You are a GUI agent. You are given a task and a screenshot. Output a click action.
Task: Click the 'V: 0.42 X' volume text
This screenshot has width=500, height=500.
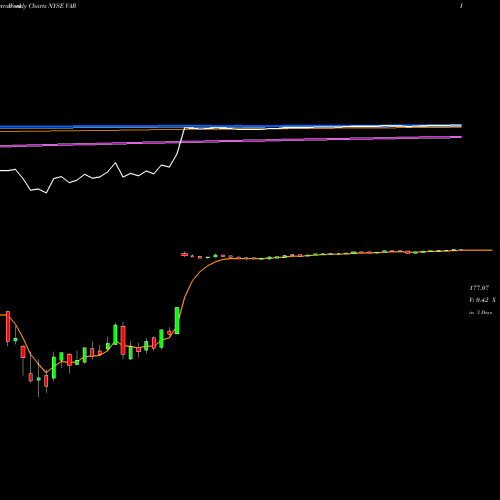click(x=482, y=300)
